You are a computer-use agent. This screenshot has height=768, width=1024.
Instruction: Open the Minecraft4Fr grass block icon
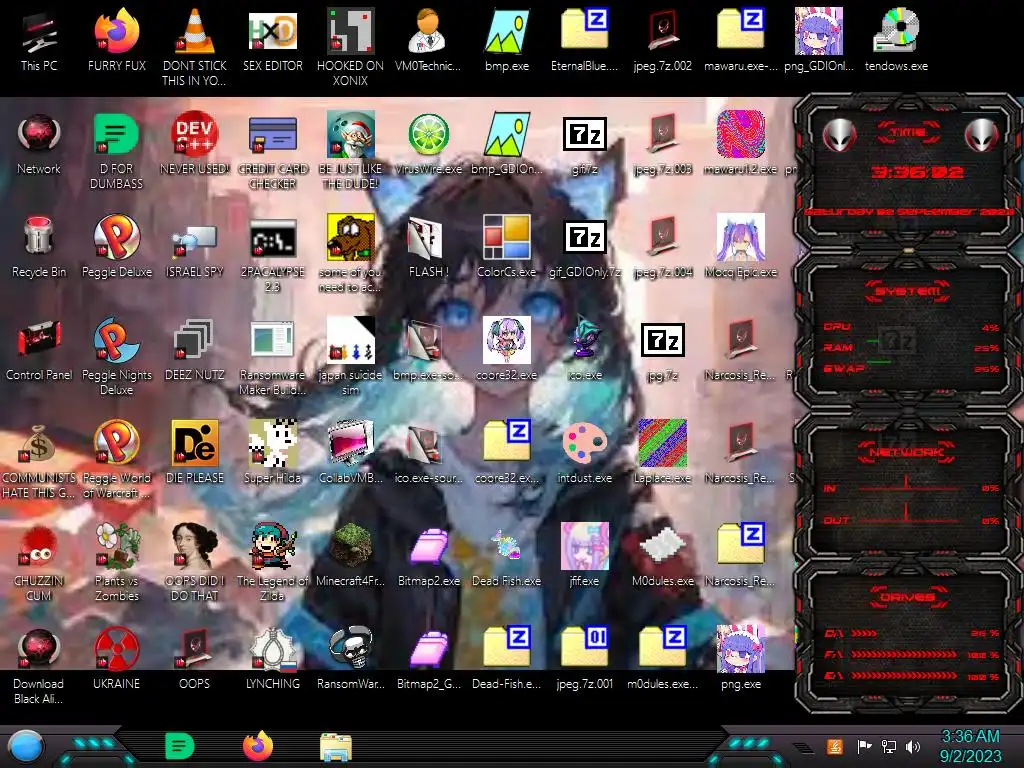click(x=350, y=556)
